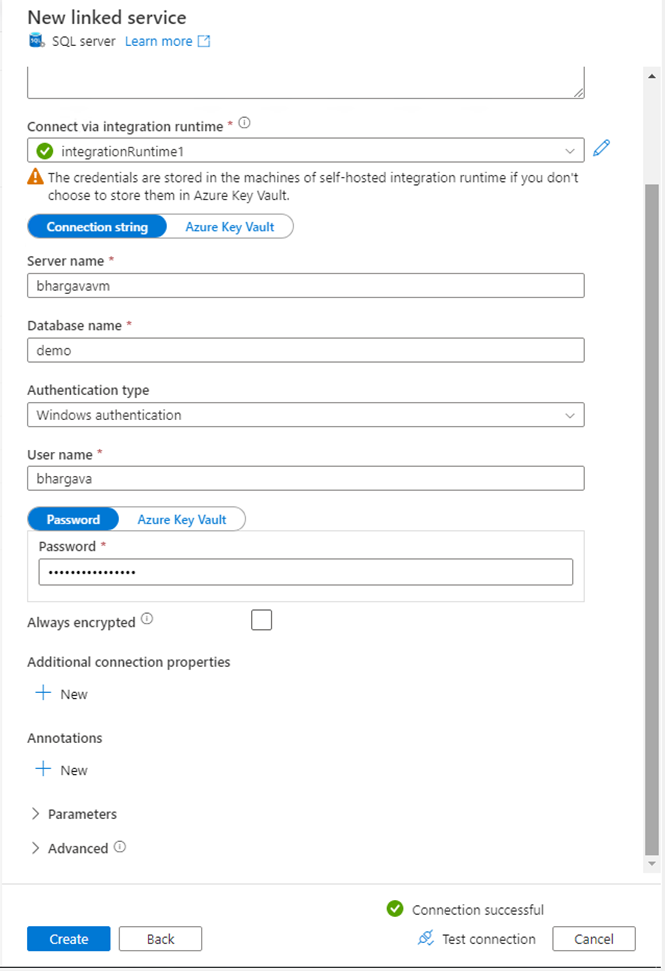The image size is (665, 971).
Task: Click the info icon next to Advanced
Action: pos(117,848)
